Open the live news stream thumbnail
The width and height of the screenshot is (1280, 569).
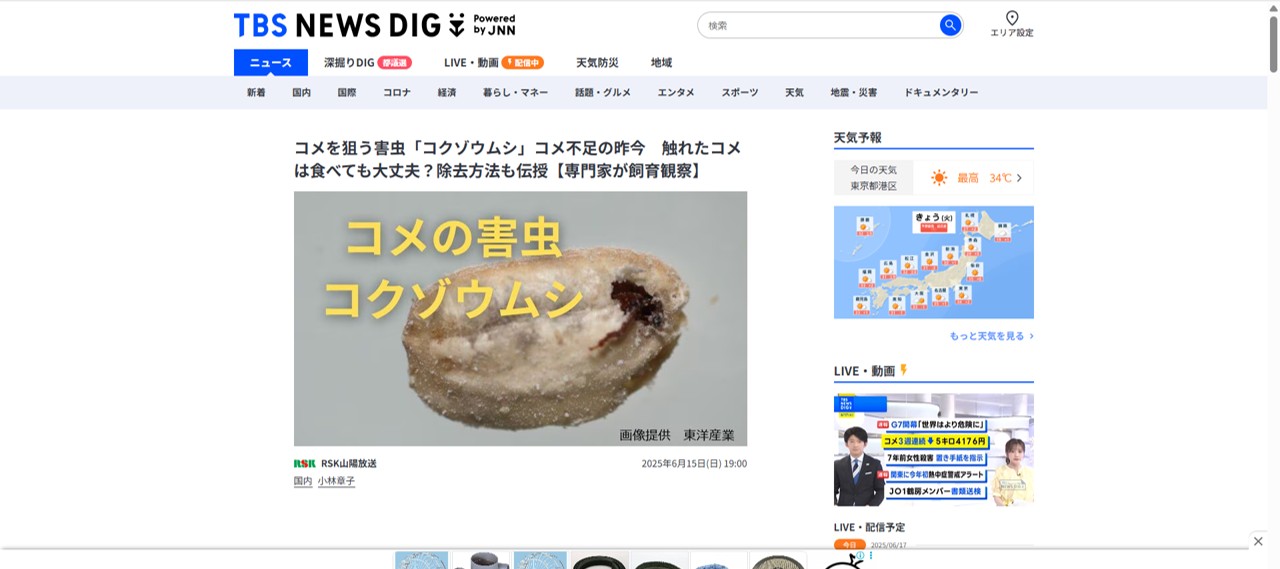click(x=934, y=450)
